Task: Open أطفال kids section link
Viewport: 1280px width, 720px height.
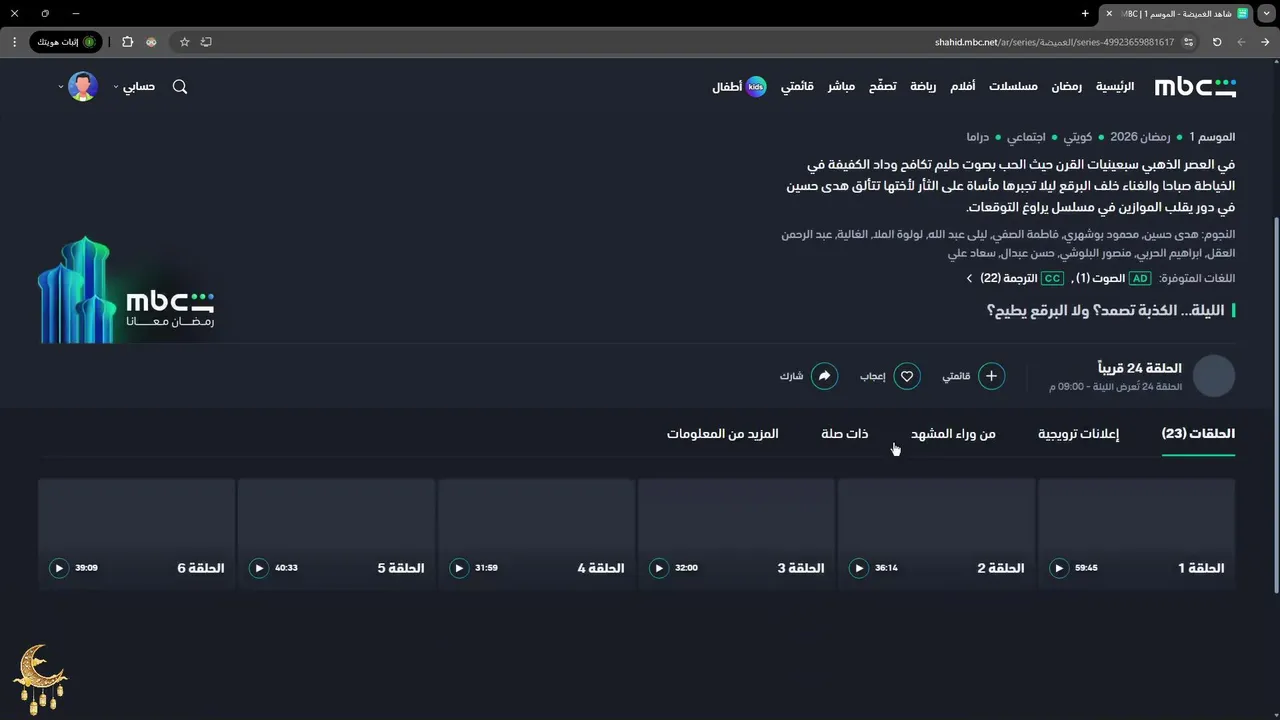Action: (x=727, y=87)
